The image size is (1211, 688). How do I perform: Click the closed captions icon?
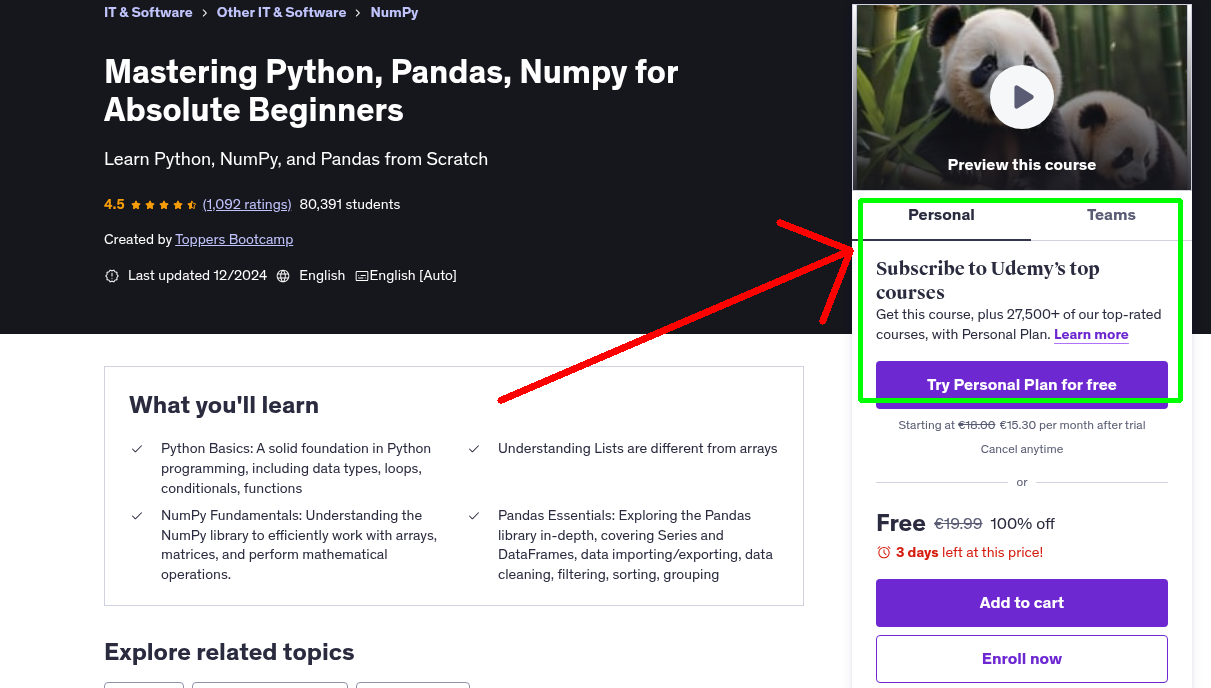tap(362, 275)
